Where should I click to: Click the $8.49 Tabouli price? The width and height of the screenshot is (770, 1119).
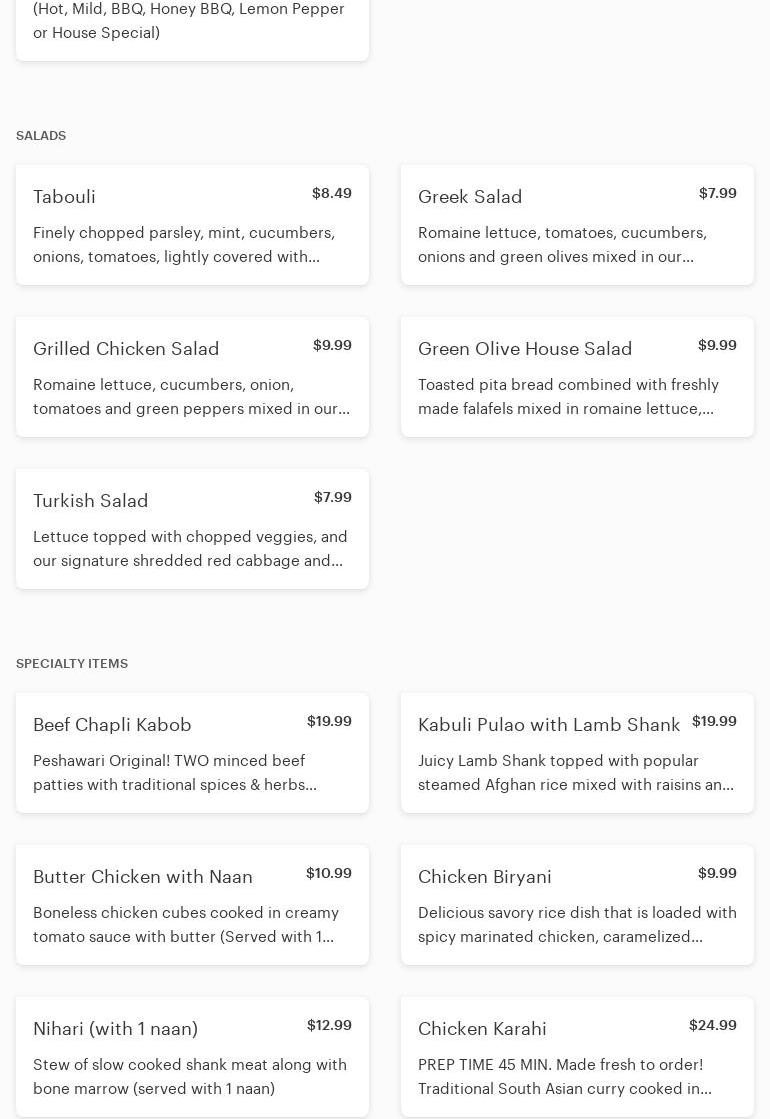click(x=331, y=193)
